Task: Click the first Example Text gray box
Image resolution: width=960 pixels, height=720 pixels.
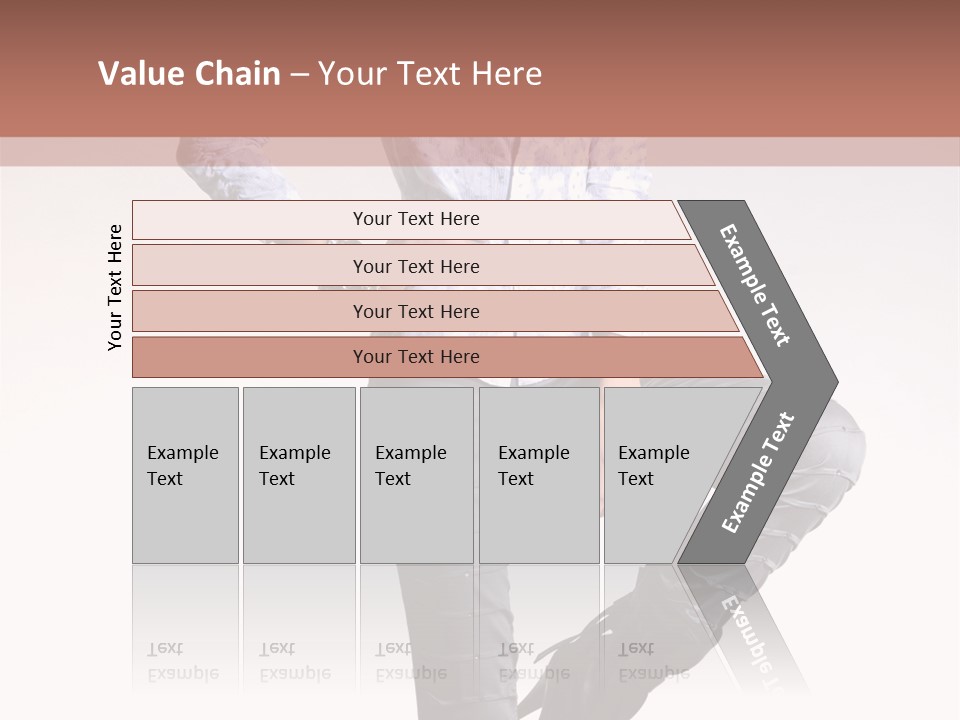Action: click(x=185, y=475)
